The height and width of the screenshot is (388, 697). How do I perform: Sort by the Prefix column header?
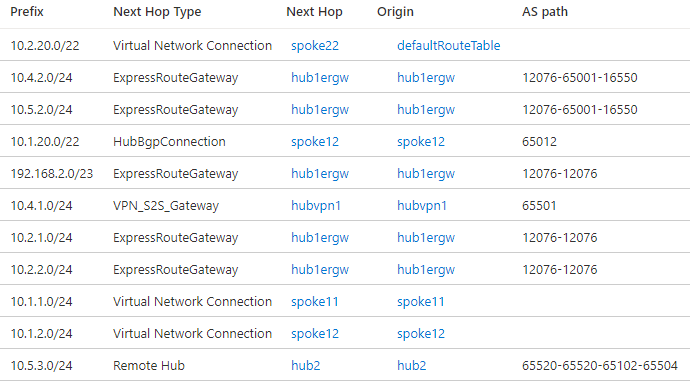27,12
